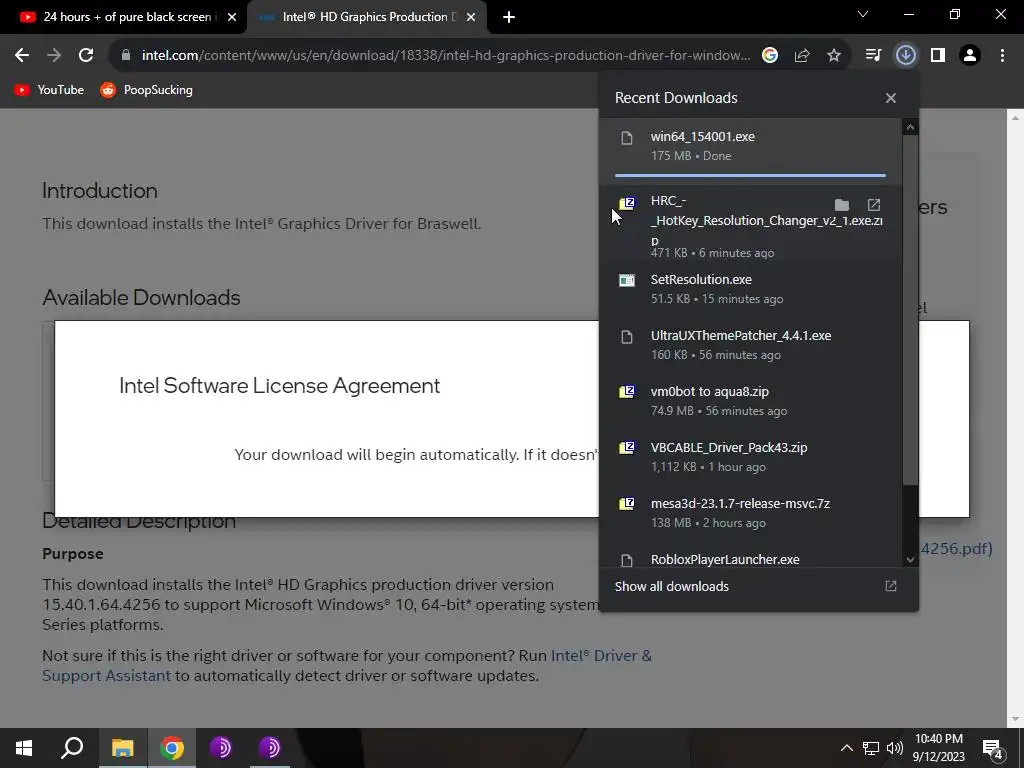Click the first purple Tor Browser taskbar icon
Screen dimensions: 1024x768
click(221, 748)
